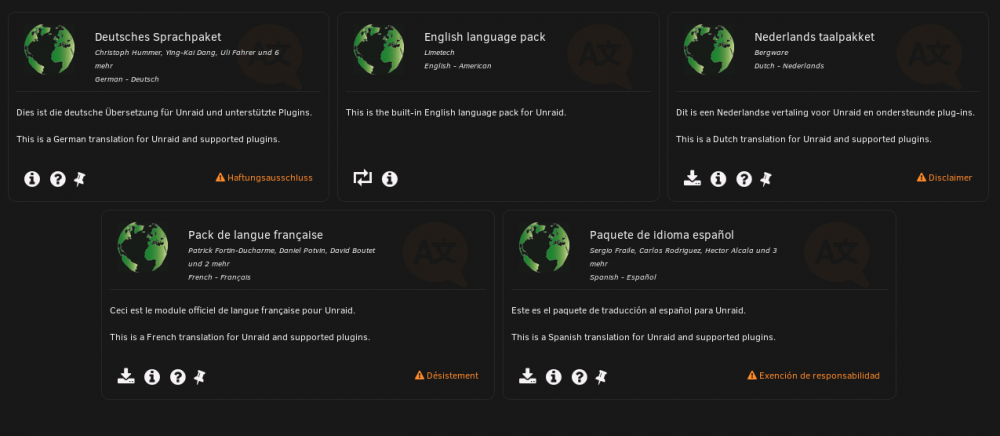Select the Pack de langue française title
The width and height of the screenshot is (1000, 436).
click(256, 235)
